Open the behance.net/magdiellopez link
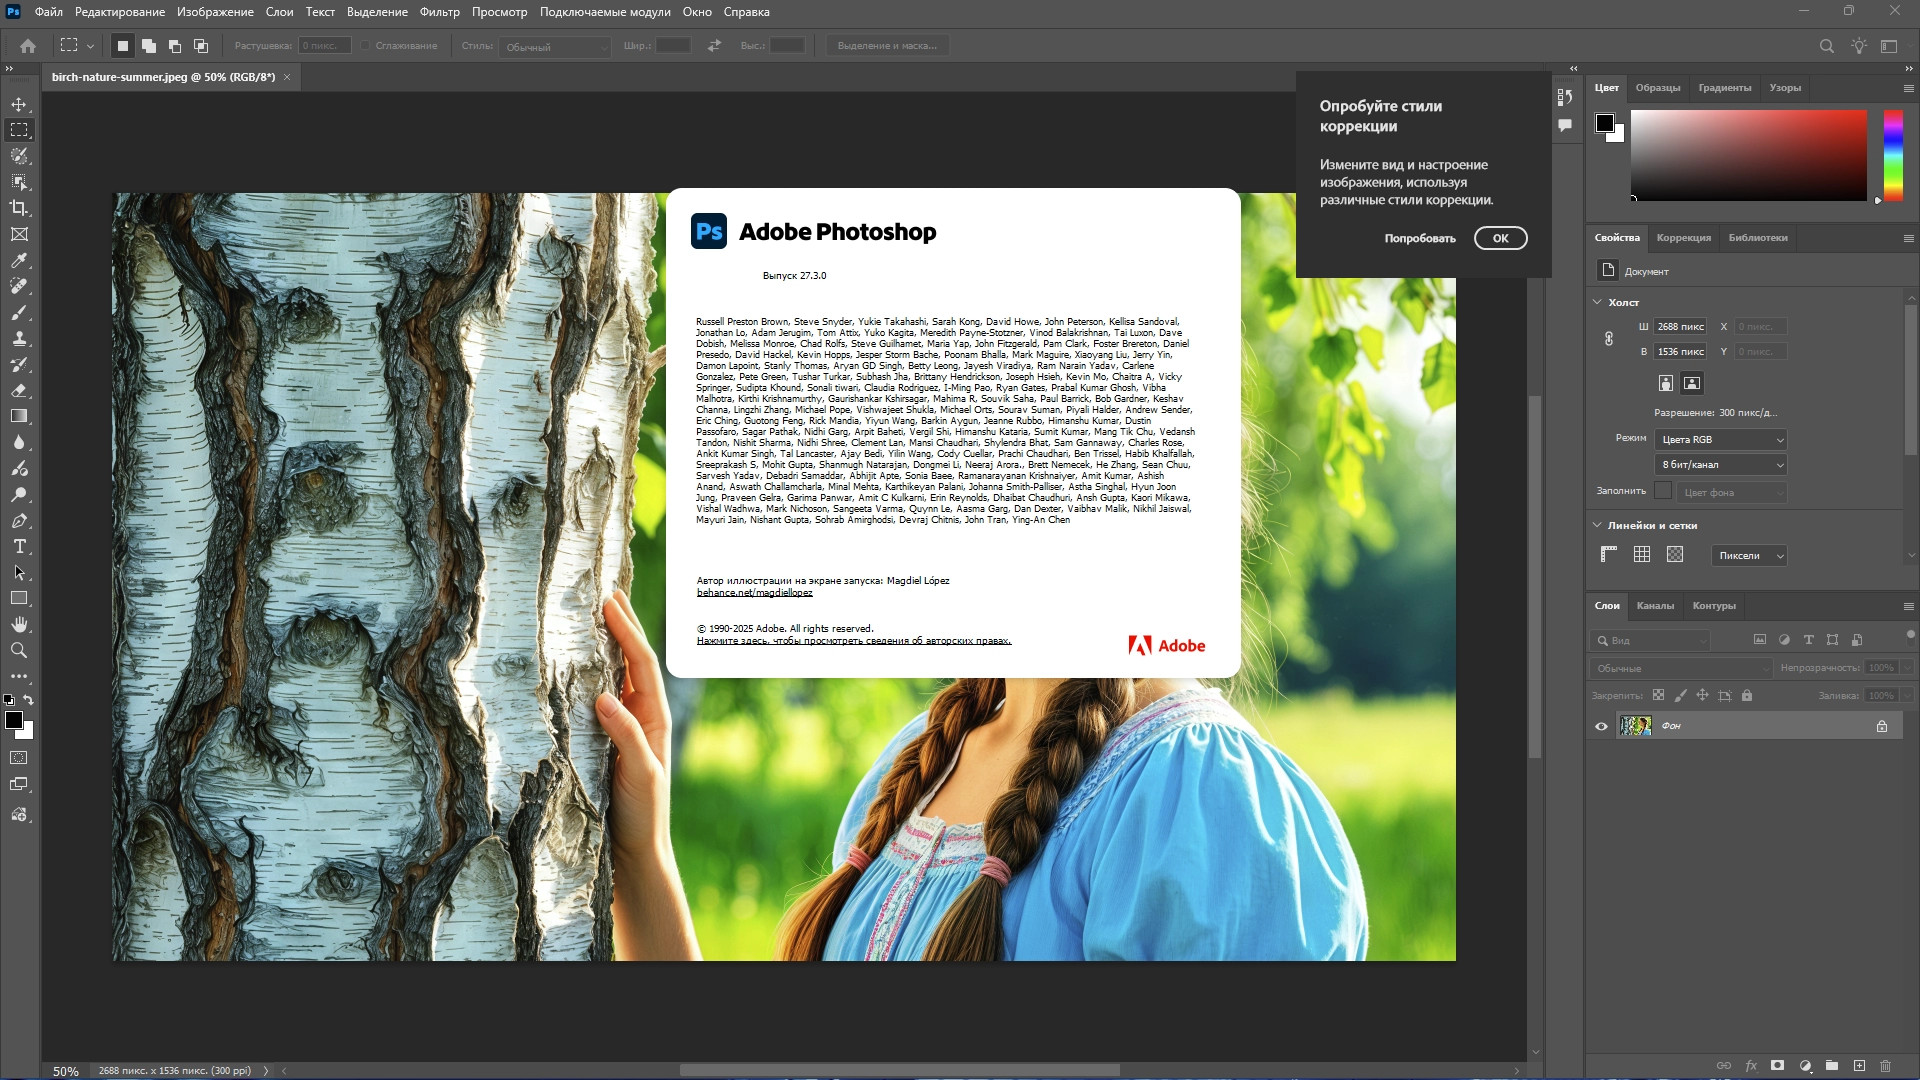 point(754,593)
